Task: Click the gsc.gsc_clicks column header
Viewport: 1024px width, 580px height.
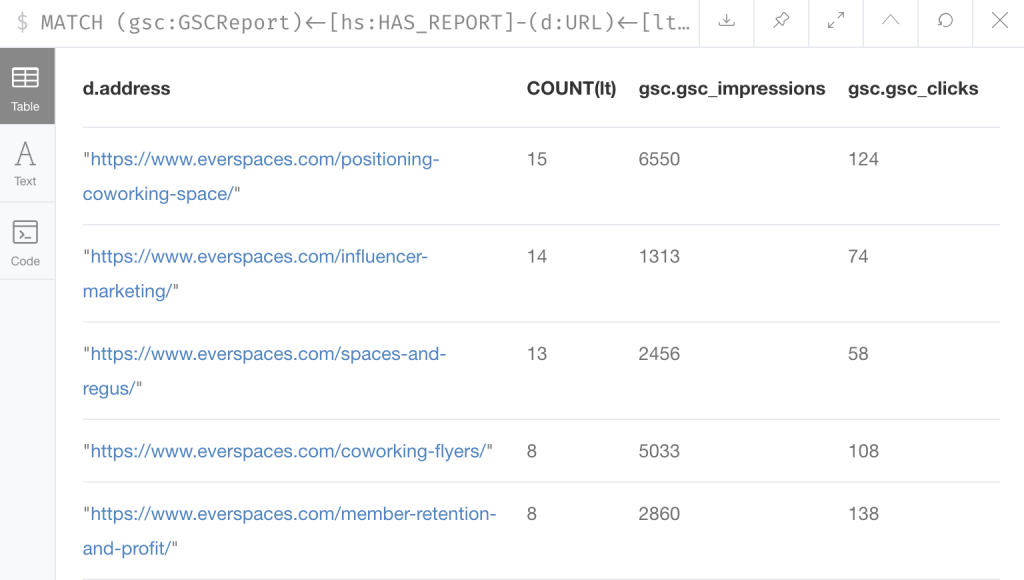Action: point(913,89)
